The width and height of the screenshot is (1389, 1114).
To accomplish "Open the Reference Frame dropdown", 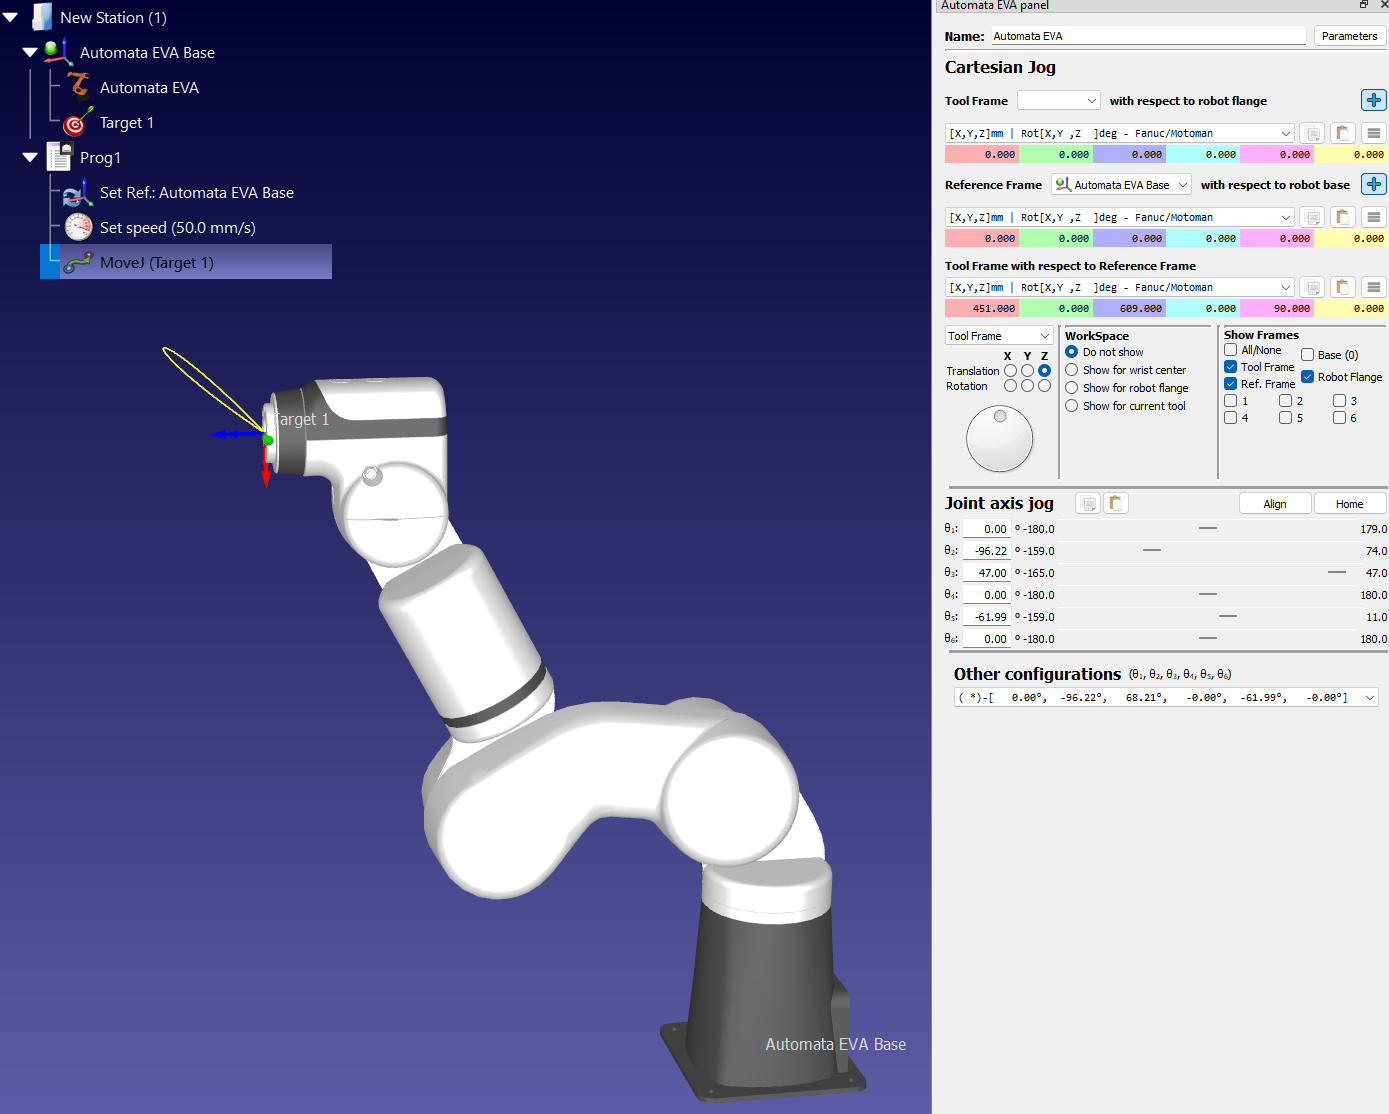I will click(1121, 185).
